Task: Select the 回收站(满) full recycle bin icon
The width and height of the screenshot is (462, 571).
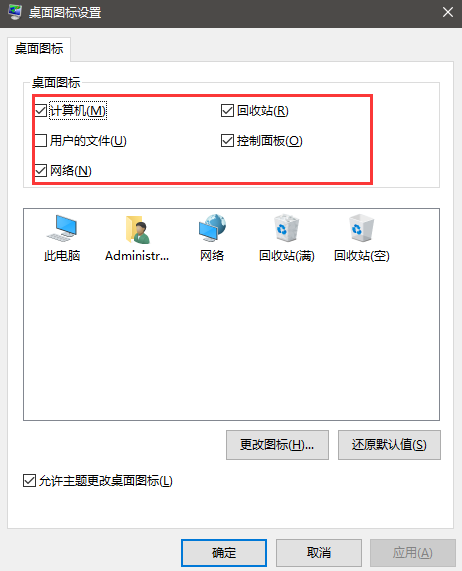Action: (287, 228)
